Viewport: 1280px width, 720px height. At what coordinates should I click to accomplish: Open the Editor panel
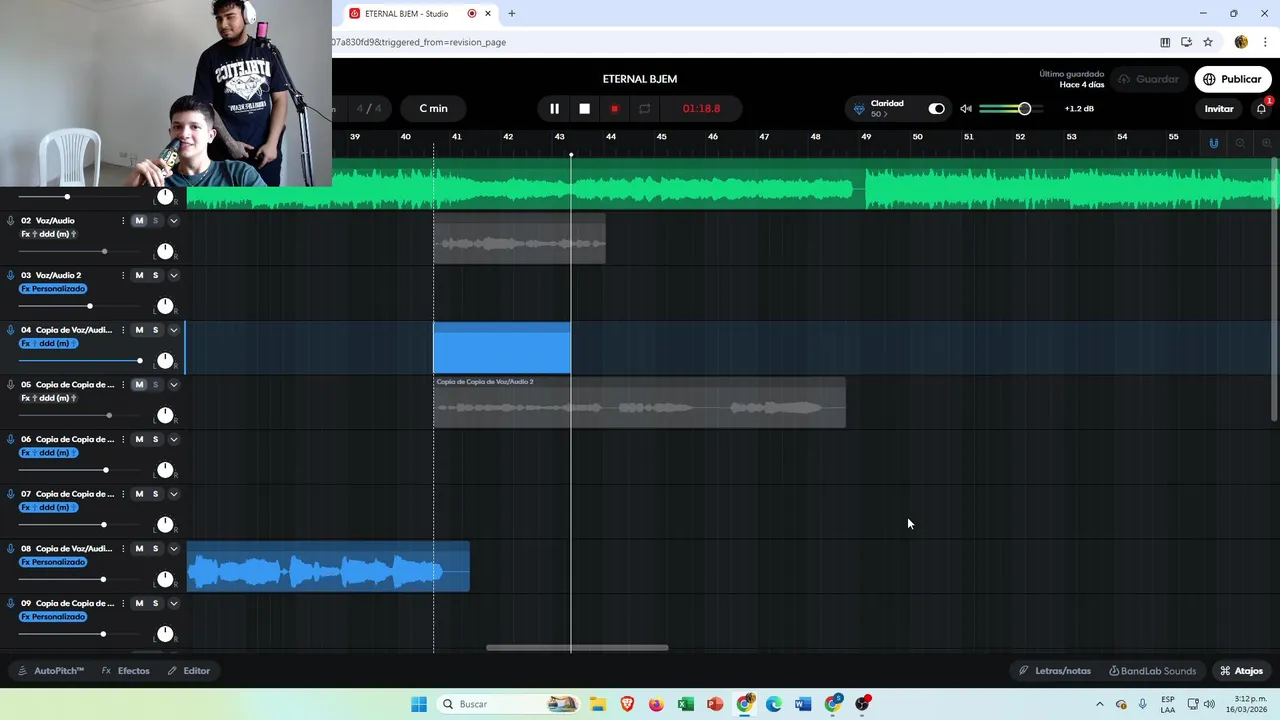click(189, 671)
